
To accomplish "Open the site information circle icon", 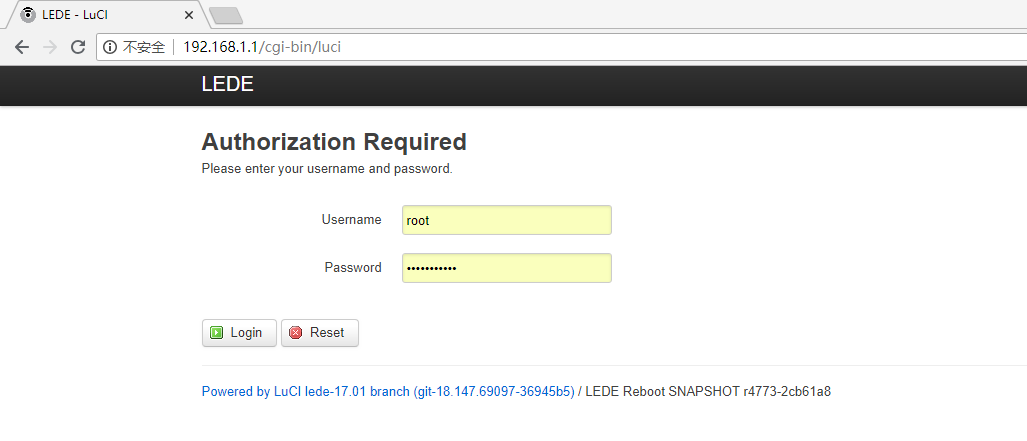I will (x=110, y=47).
